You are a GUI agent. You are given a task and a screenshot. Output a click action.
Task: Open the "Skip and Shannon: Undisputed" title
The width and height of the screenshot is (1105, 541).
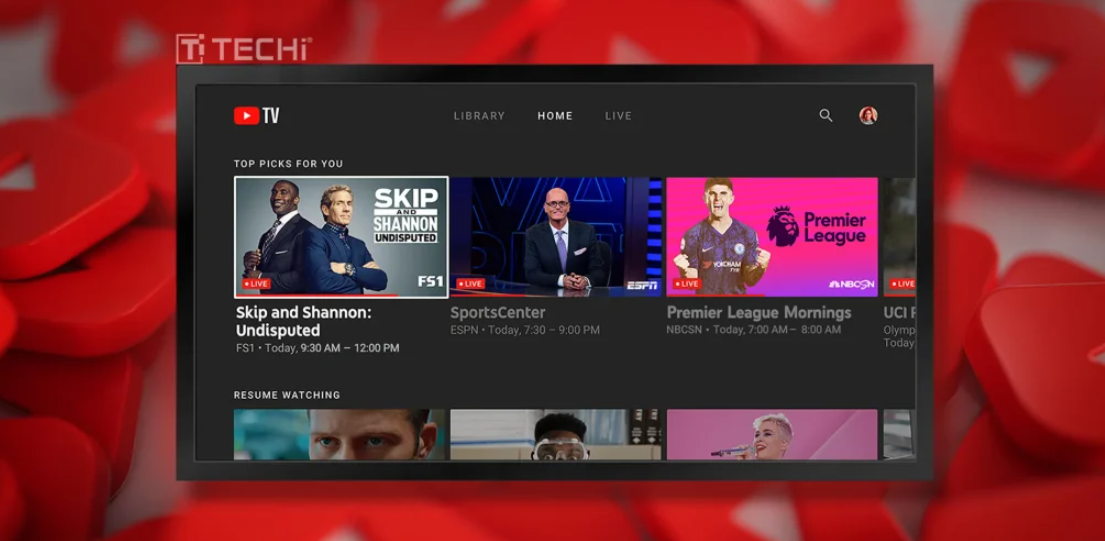pos(304,321)
